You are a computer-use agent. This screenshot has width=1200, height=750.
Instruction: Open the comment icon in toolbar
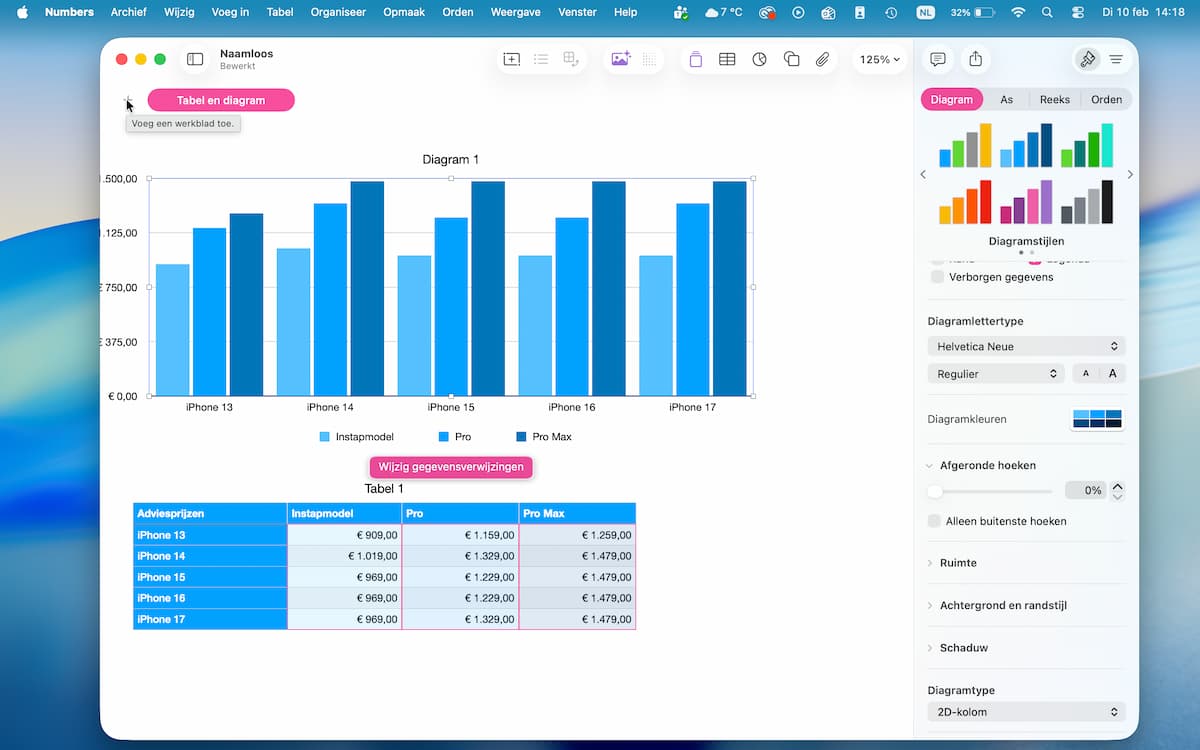pyautogui.click(x=937, y=59)
